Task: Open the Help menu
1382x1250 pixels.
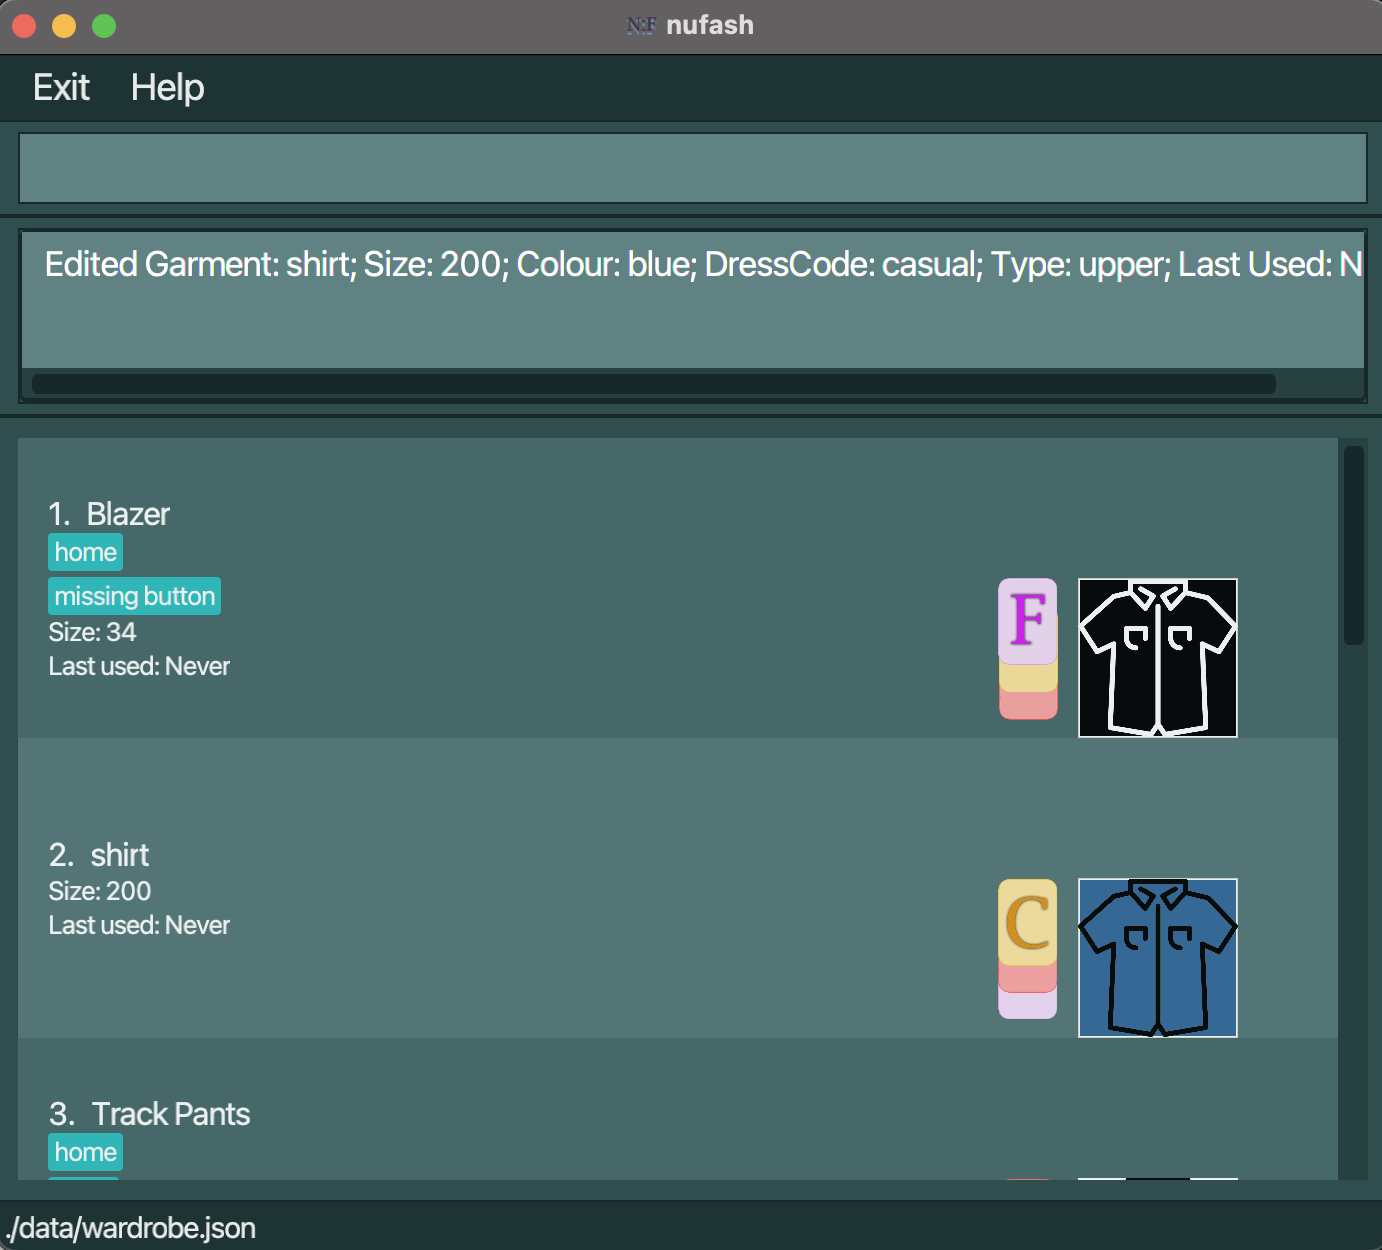Action: pyautogui.click(x=167, y=88)
